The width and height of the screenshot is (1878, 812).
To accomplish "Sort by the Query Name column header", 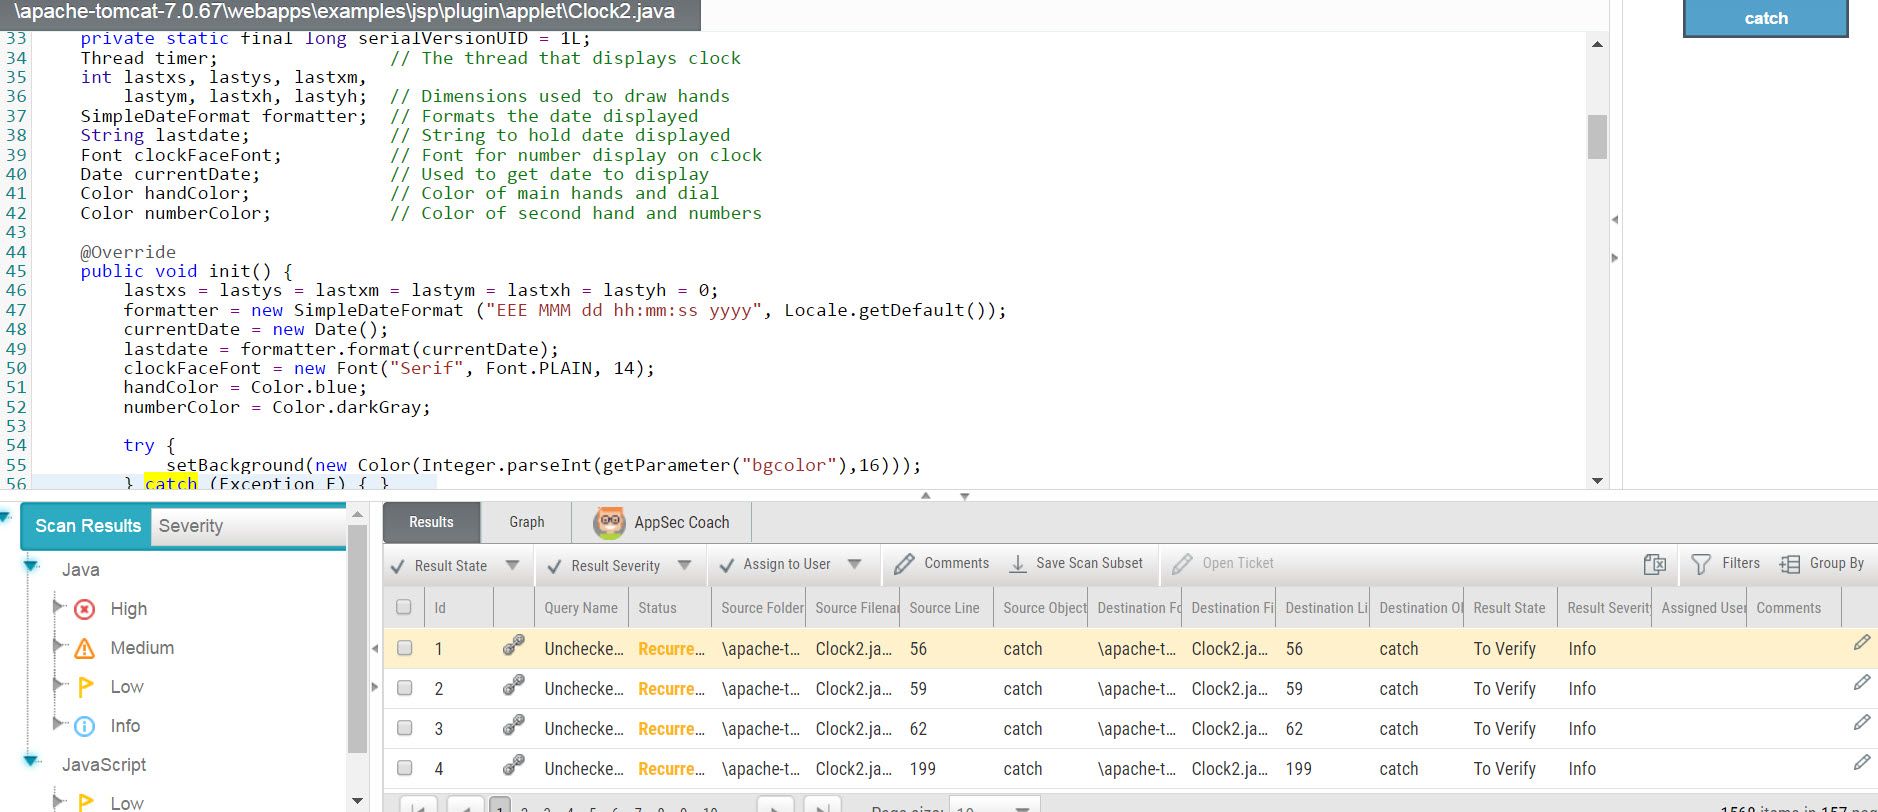I will (581, 608).
